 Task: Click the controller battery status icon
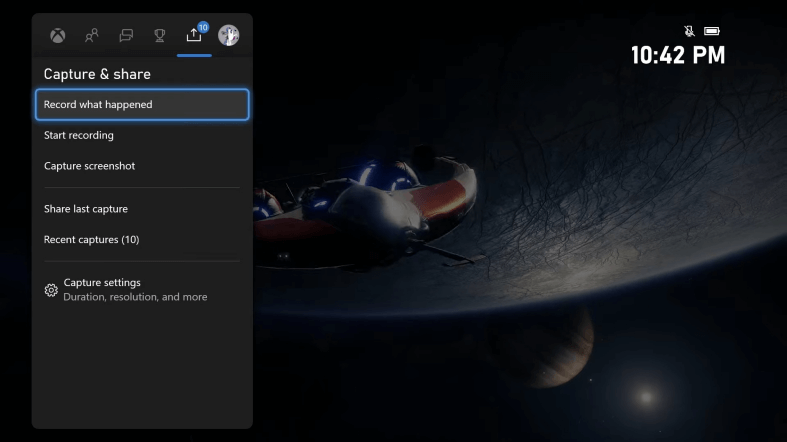[712, 31]
